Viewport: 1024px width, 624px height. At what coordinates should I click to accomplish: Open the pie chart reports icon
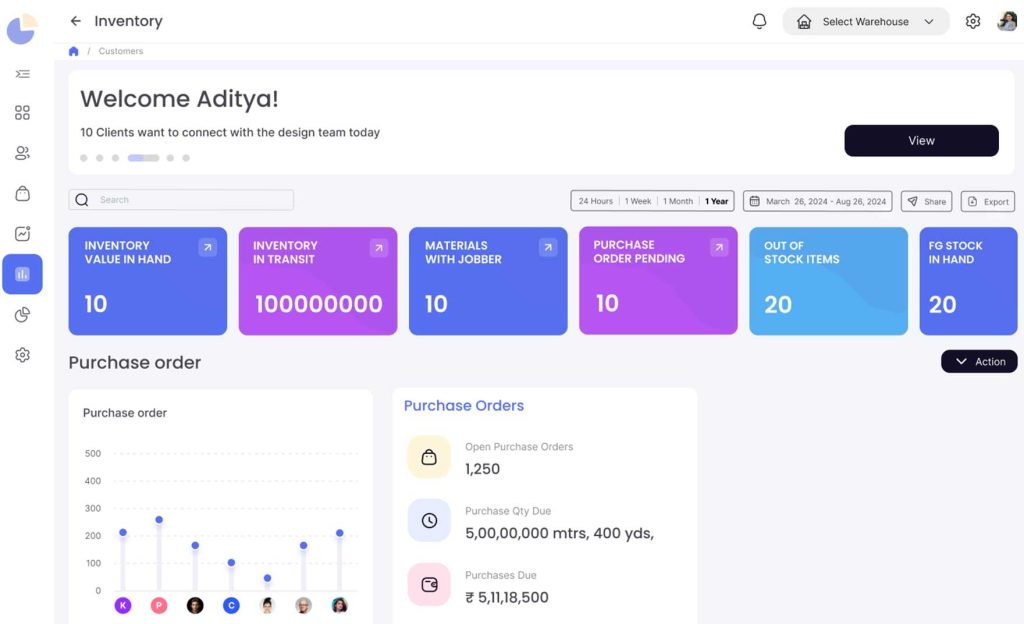tap(22, 314)
